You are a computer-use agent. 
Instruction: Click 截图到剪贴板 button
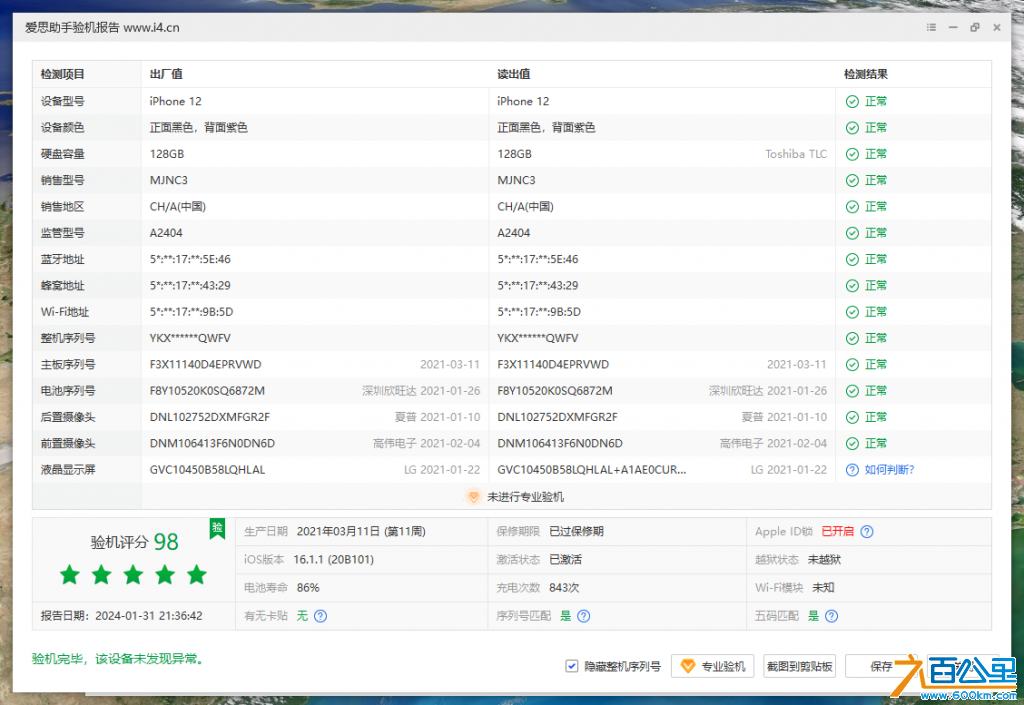pos(799,666)
